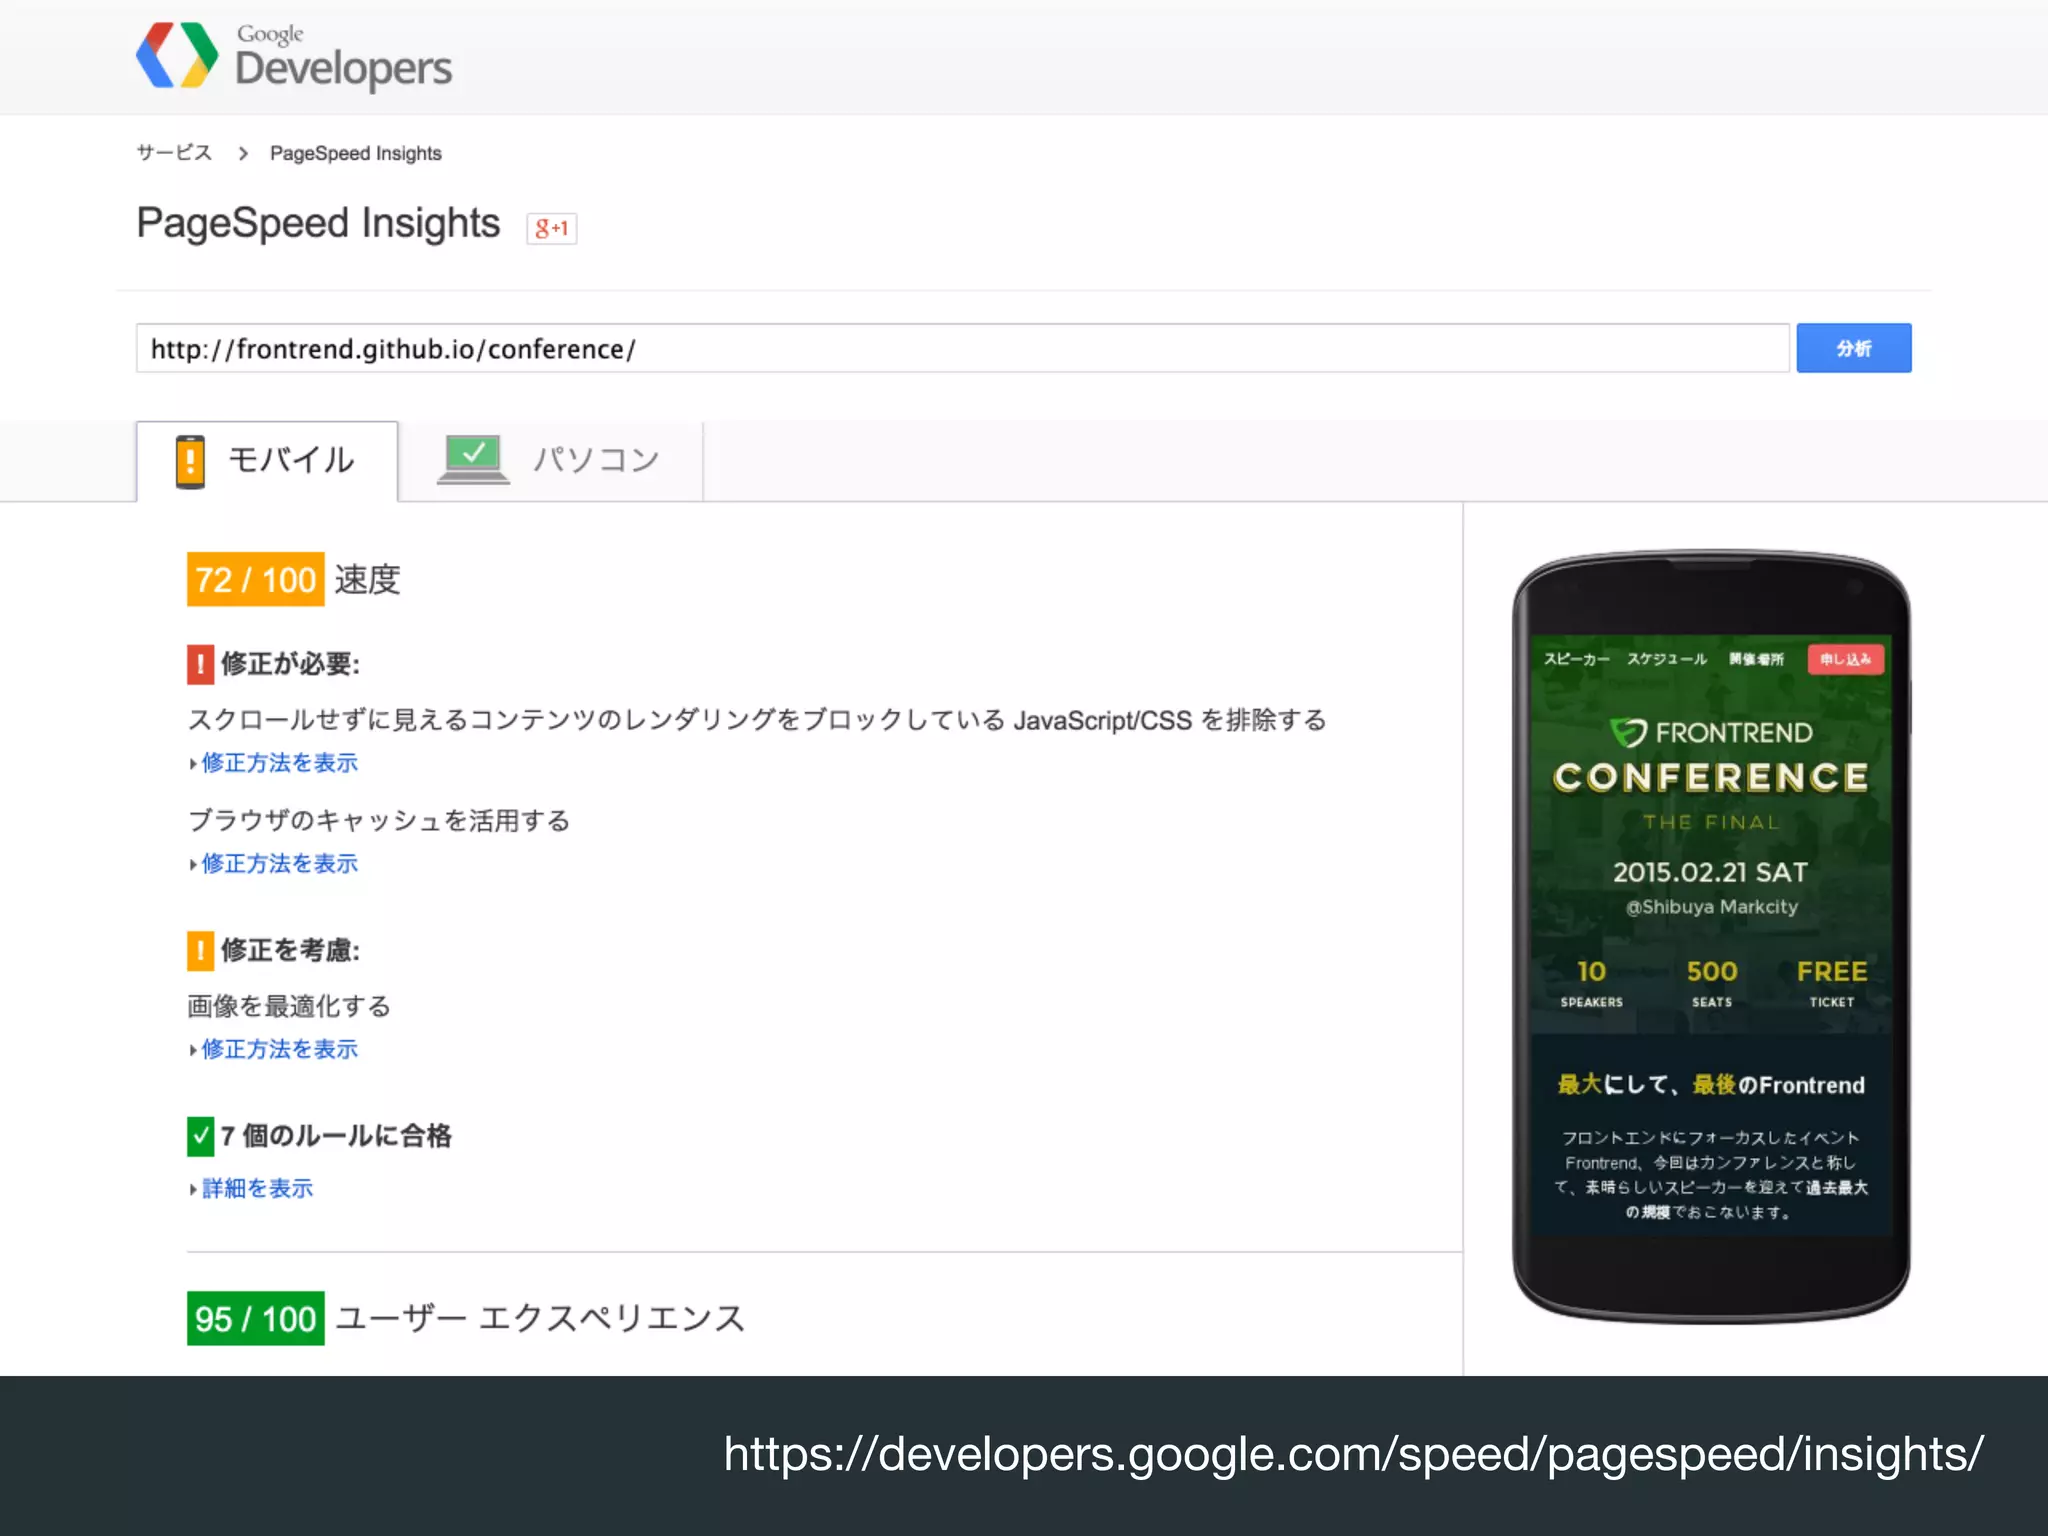Click the 500 SEATS stat in preview
Image resolution: width=2048 pixels, height=1536 pixels.
pos(1711,982)
